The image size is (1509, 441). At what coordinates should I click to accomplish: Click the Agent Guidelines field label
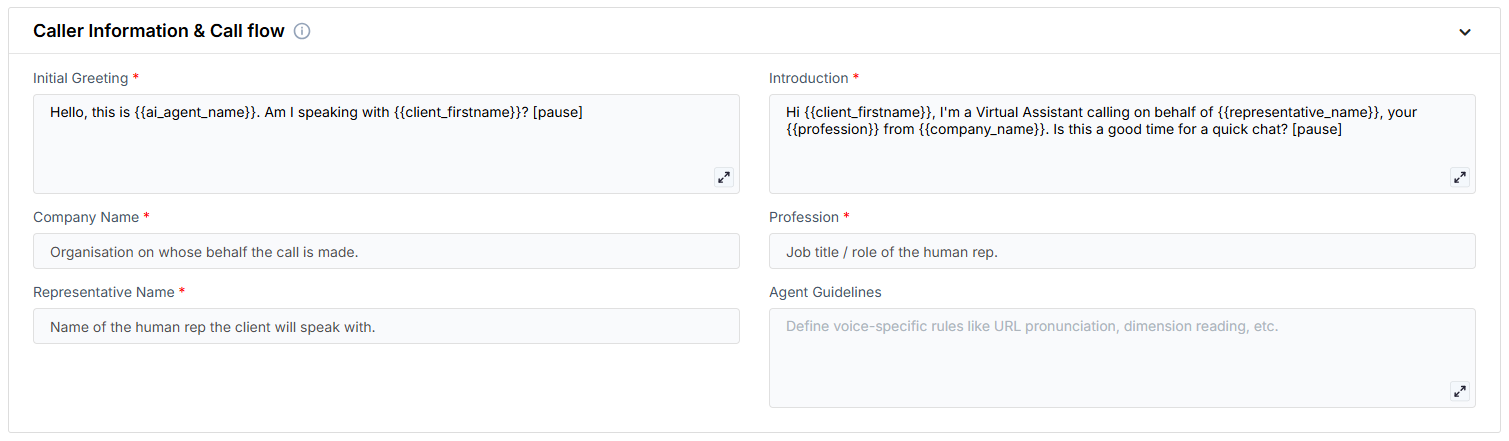click(825, 292)
